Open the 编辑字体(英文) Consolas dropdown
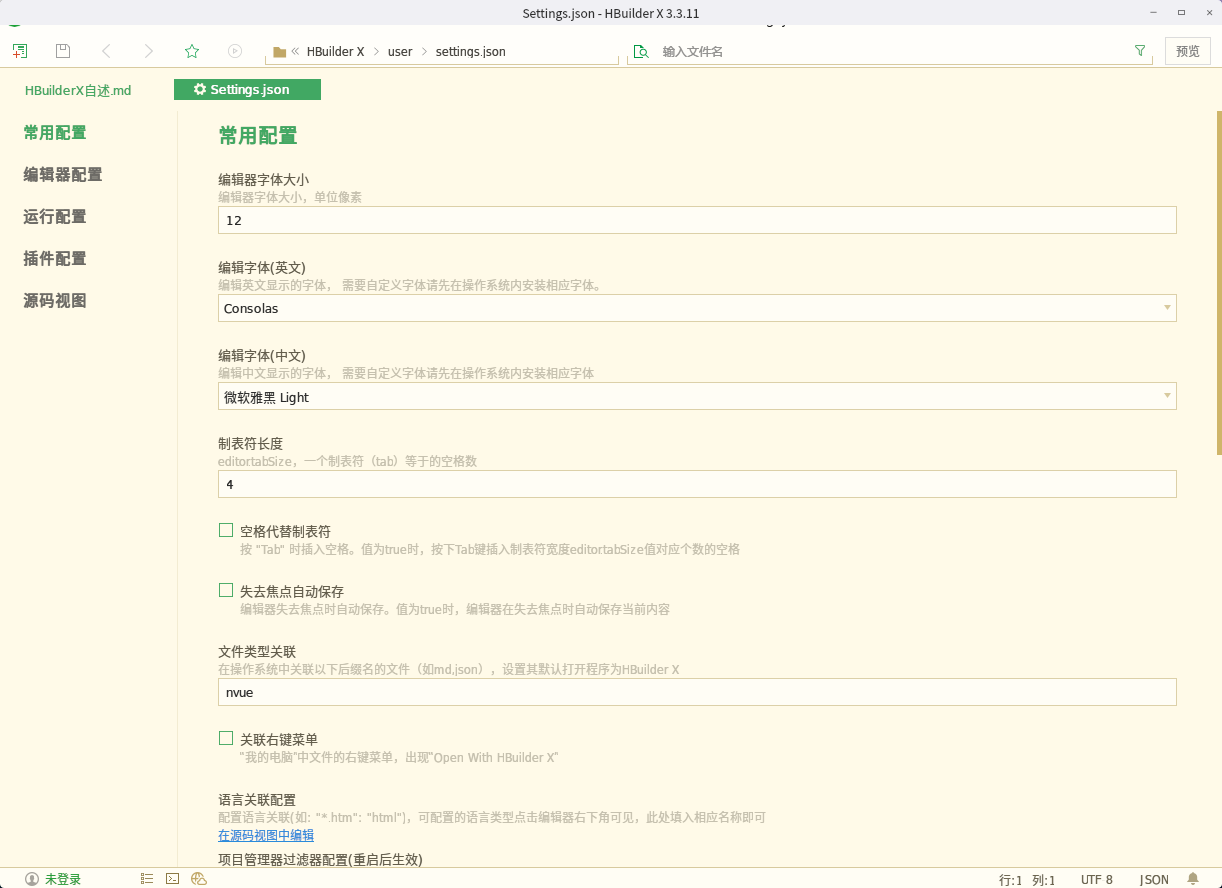Screen dimensions: 1222x888 coord(696,308)
